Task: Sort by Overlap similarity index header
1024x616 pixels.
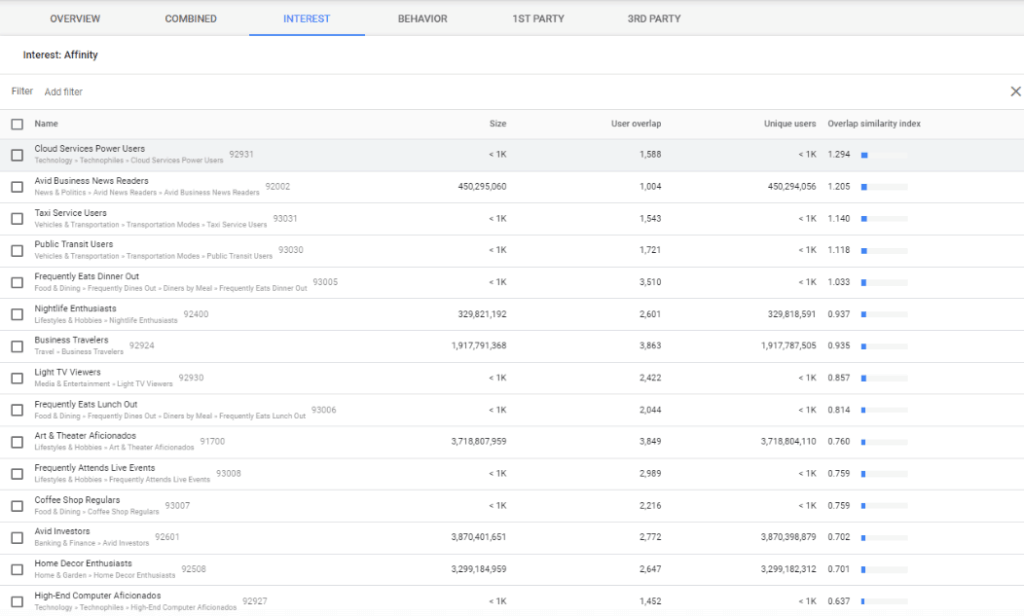Action: 874,124
